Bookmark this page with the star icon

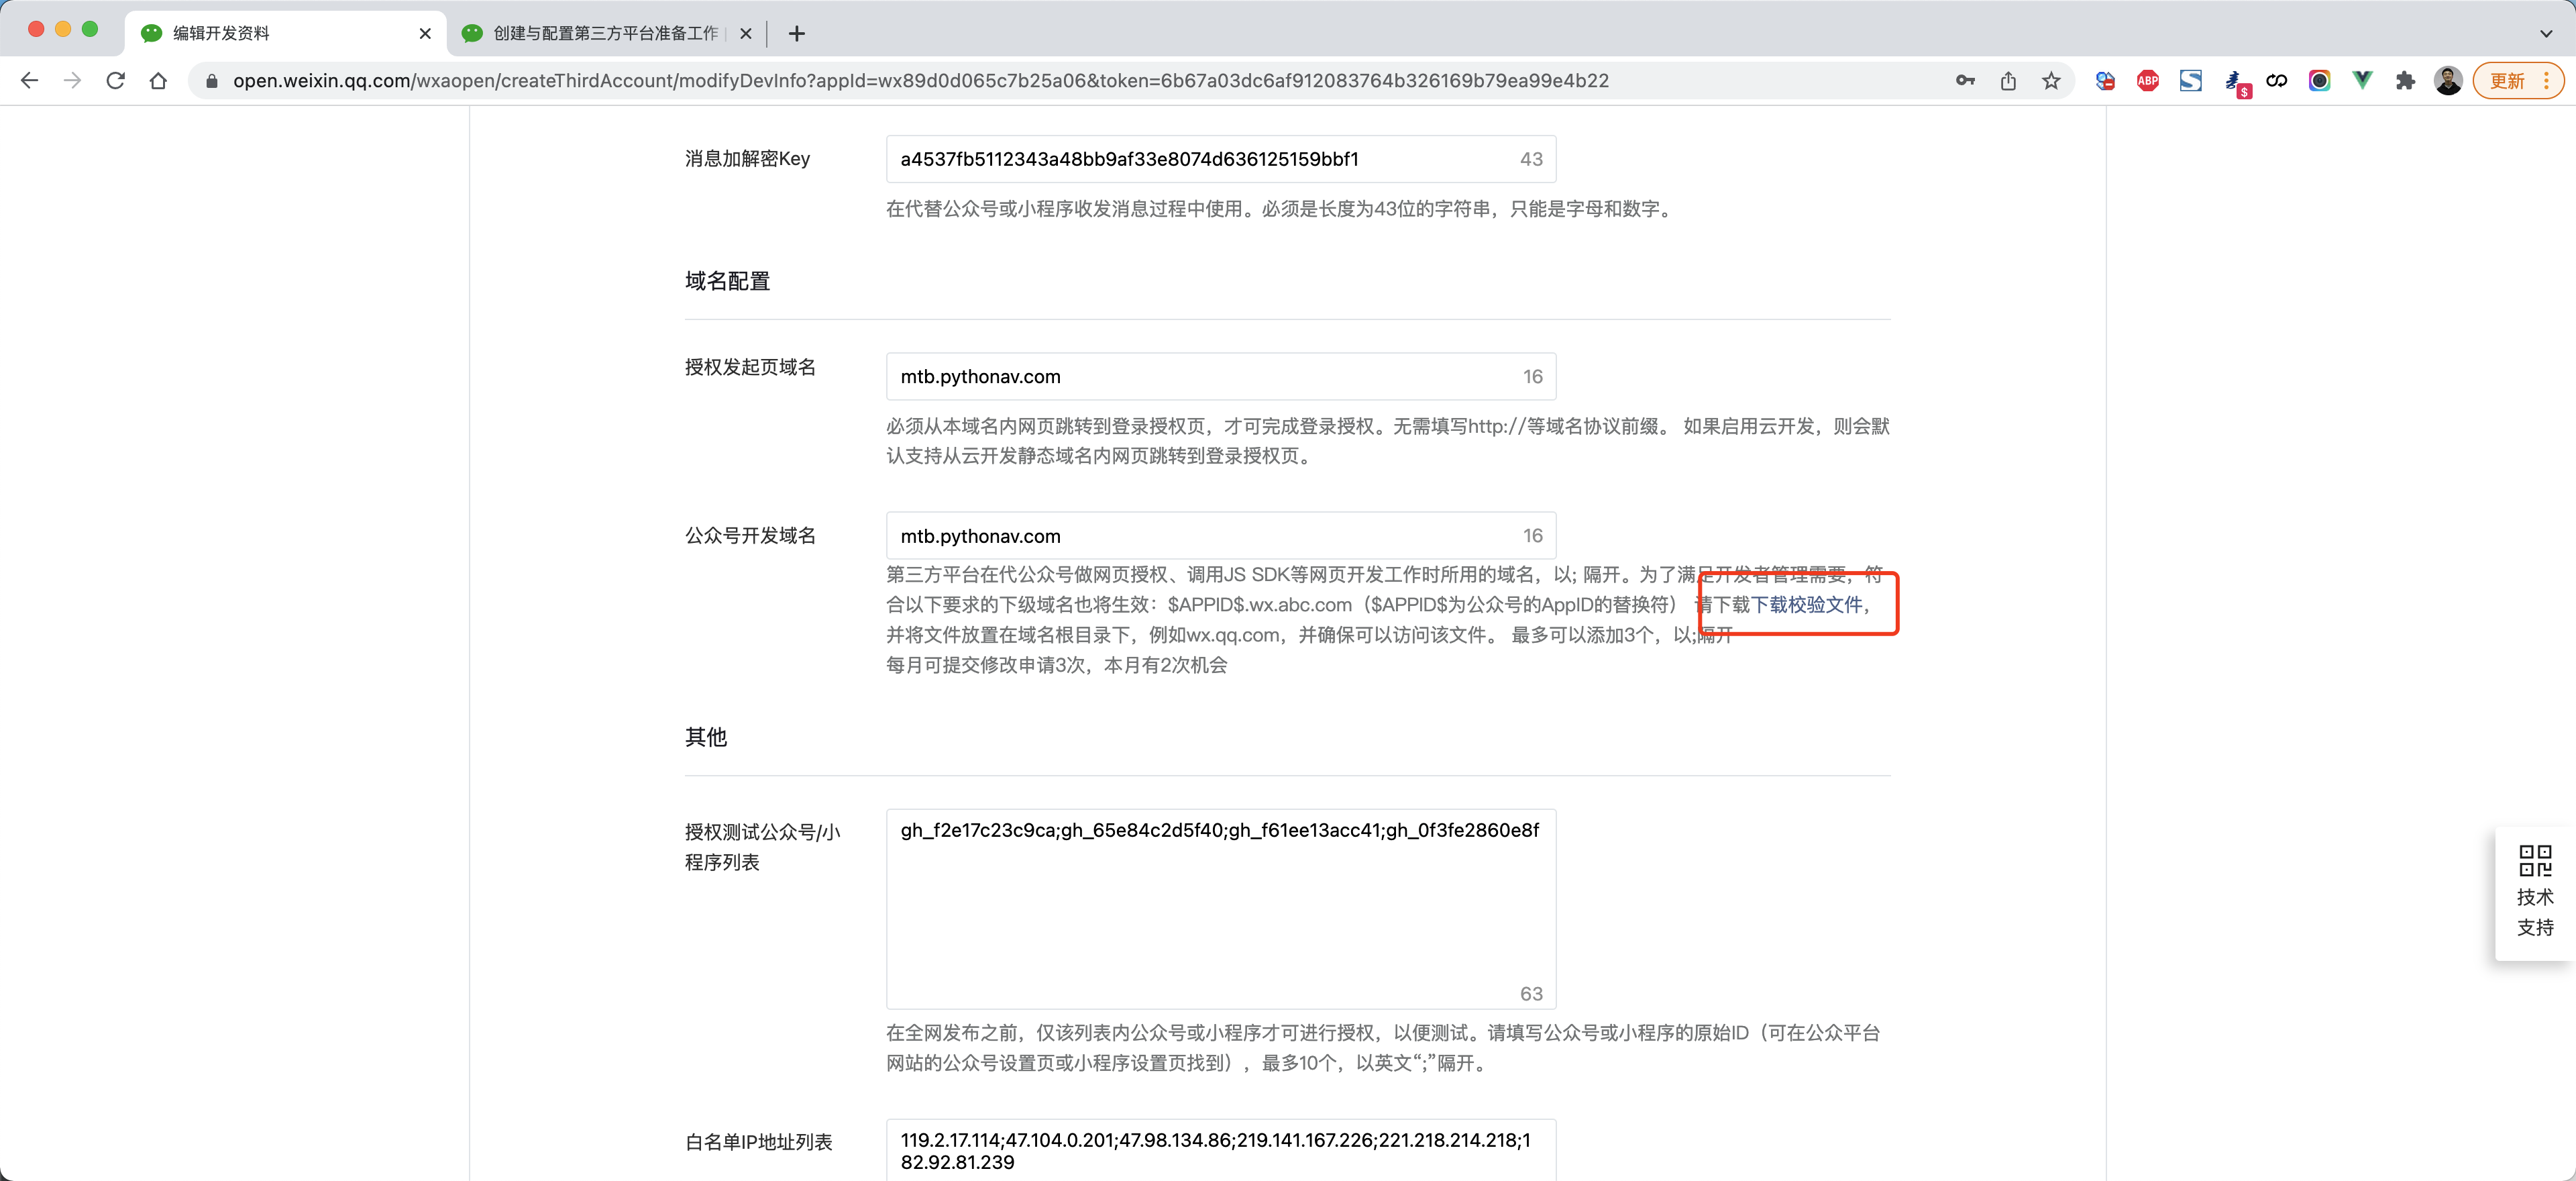point(2051,81)
